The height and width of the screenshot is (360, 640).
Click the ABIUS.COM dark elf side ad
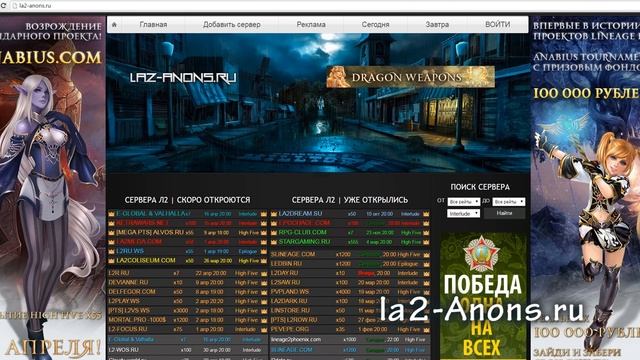tap(53, 188)
